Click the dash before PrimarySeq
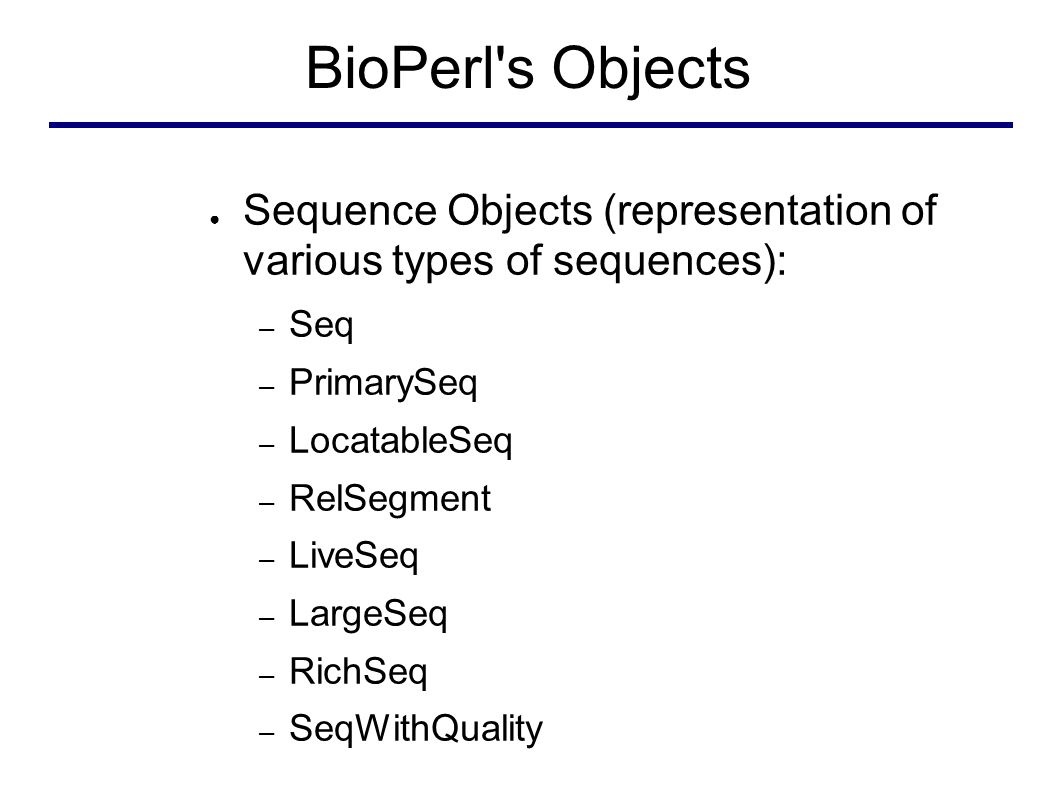Viewport: 1058px width, 793px height. coord(267,388)
